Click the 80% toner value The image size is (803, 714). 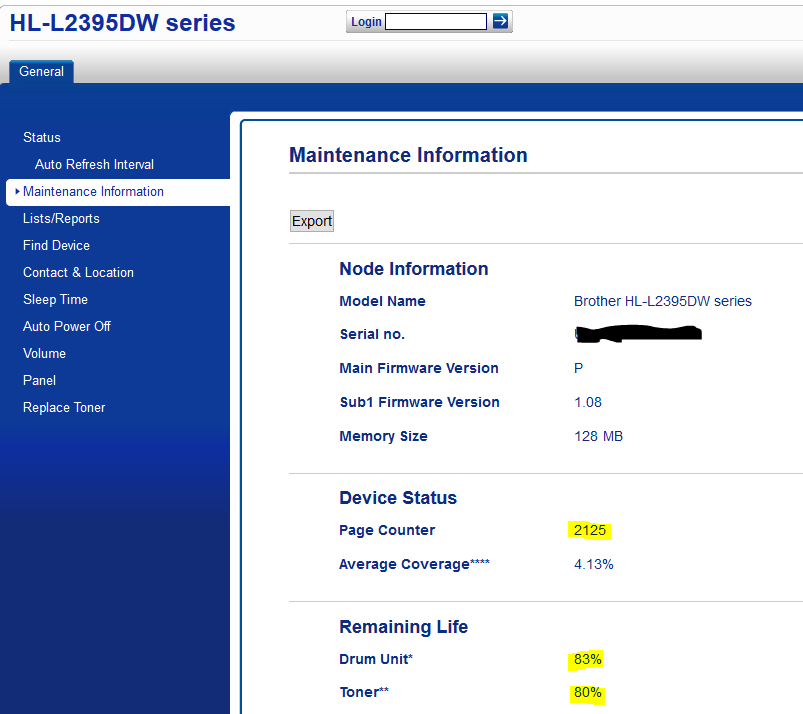[588, 692]
